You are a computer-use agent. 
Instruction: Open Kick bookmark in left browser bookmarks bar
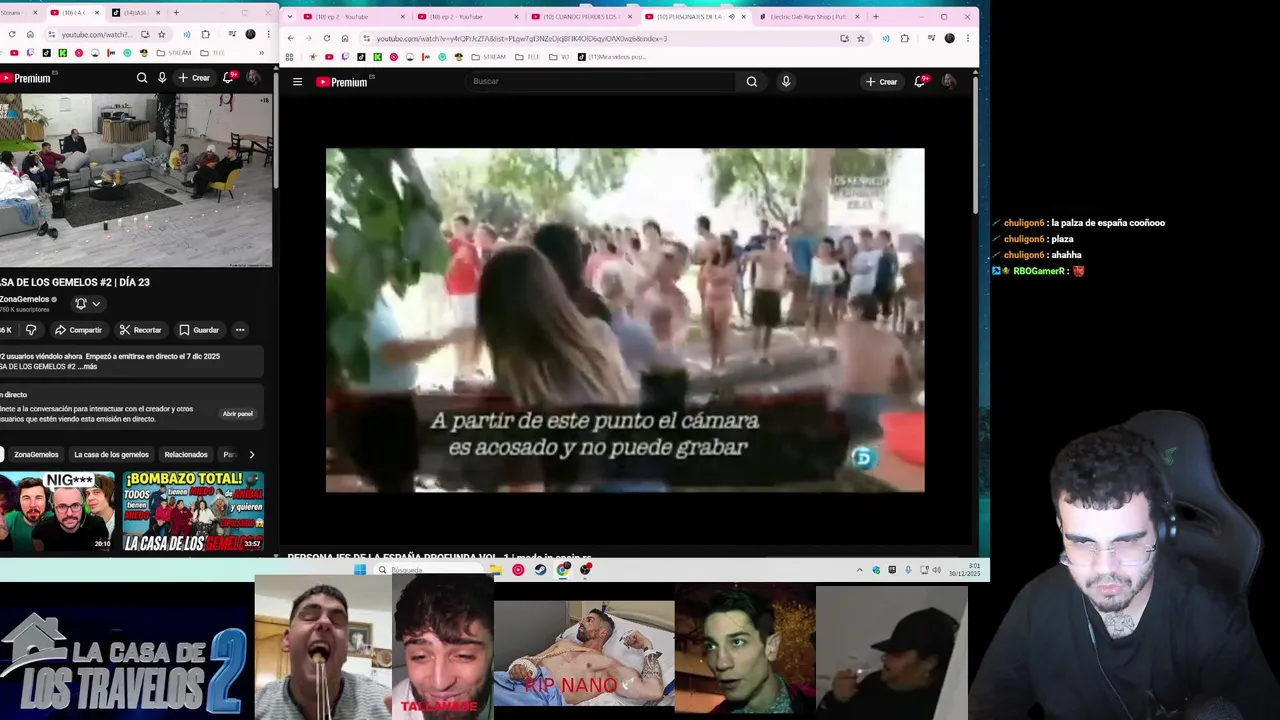click(63, 53)
